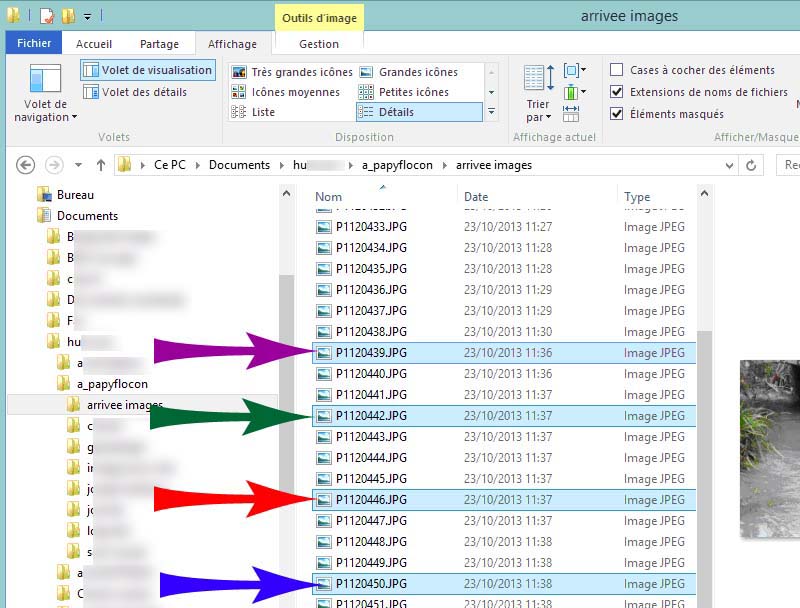Click the P1120439.JPG file icon
Screen dimensions: 800x608
point(323,352)
